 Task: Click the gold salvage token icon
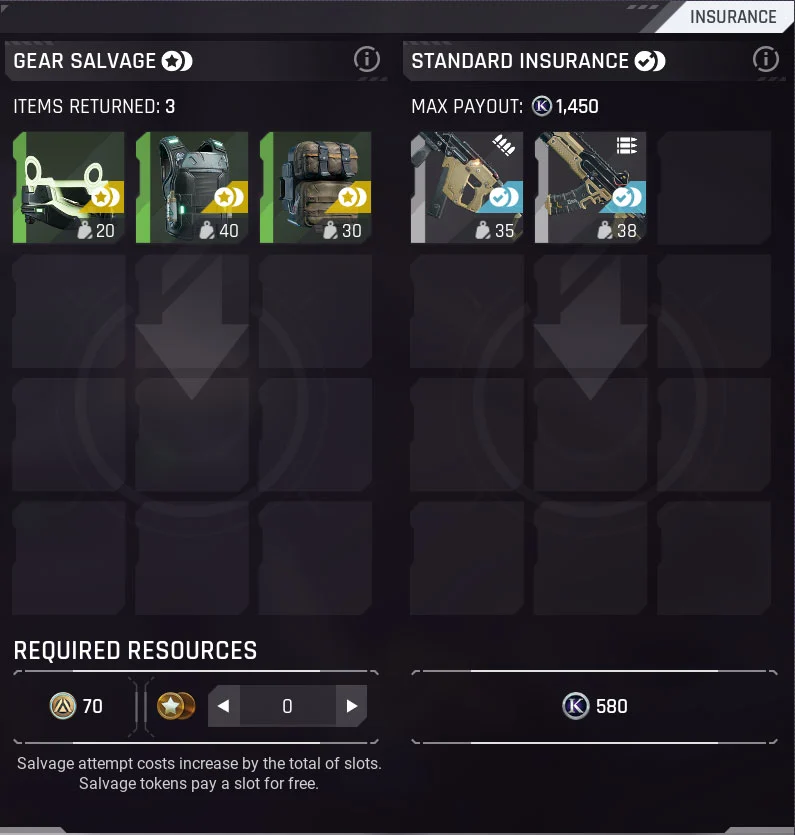(x=176, y=706)
